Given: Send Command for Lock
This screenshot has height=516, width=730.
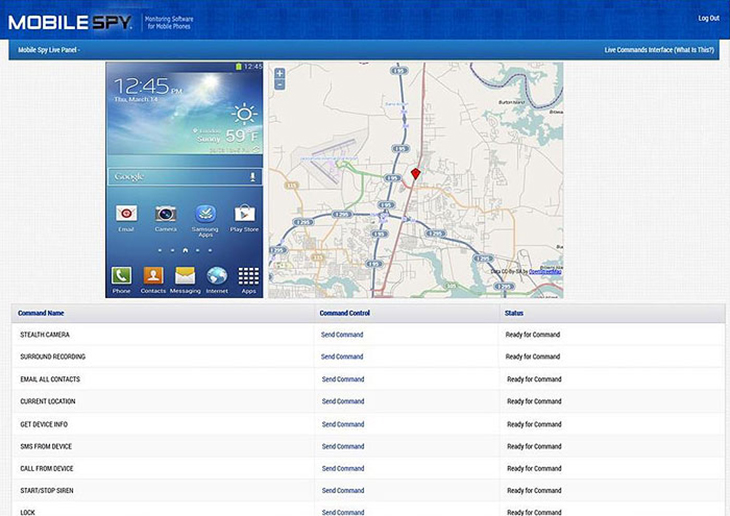Looking at the screenshot, I should [x=343, y=512].
